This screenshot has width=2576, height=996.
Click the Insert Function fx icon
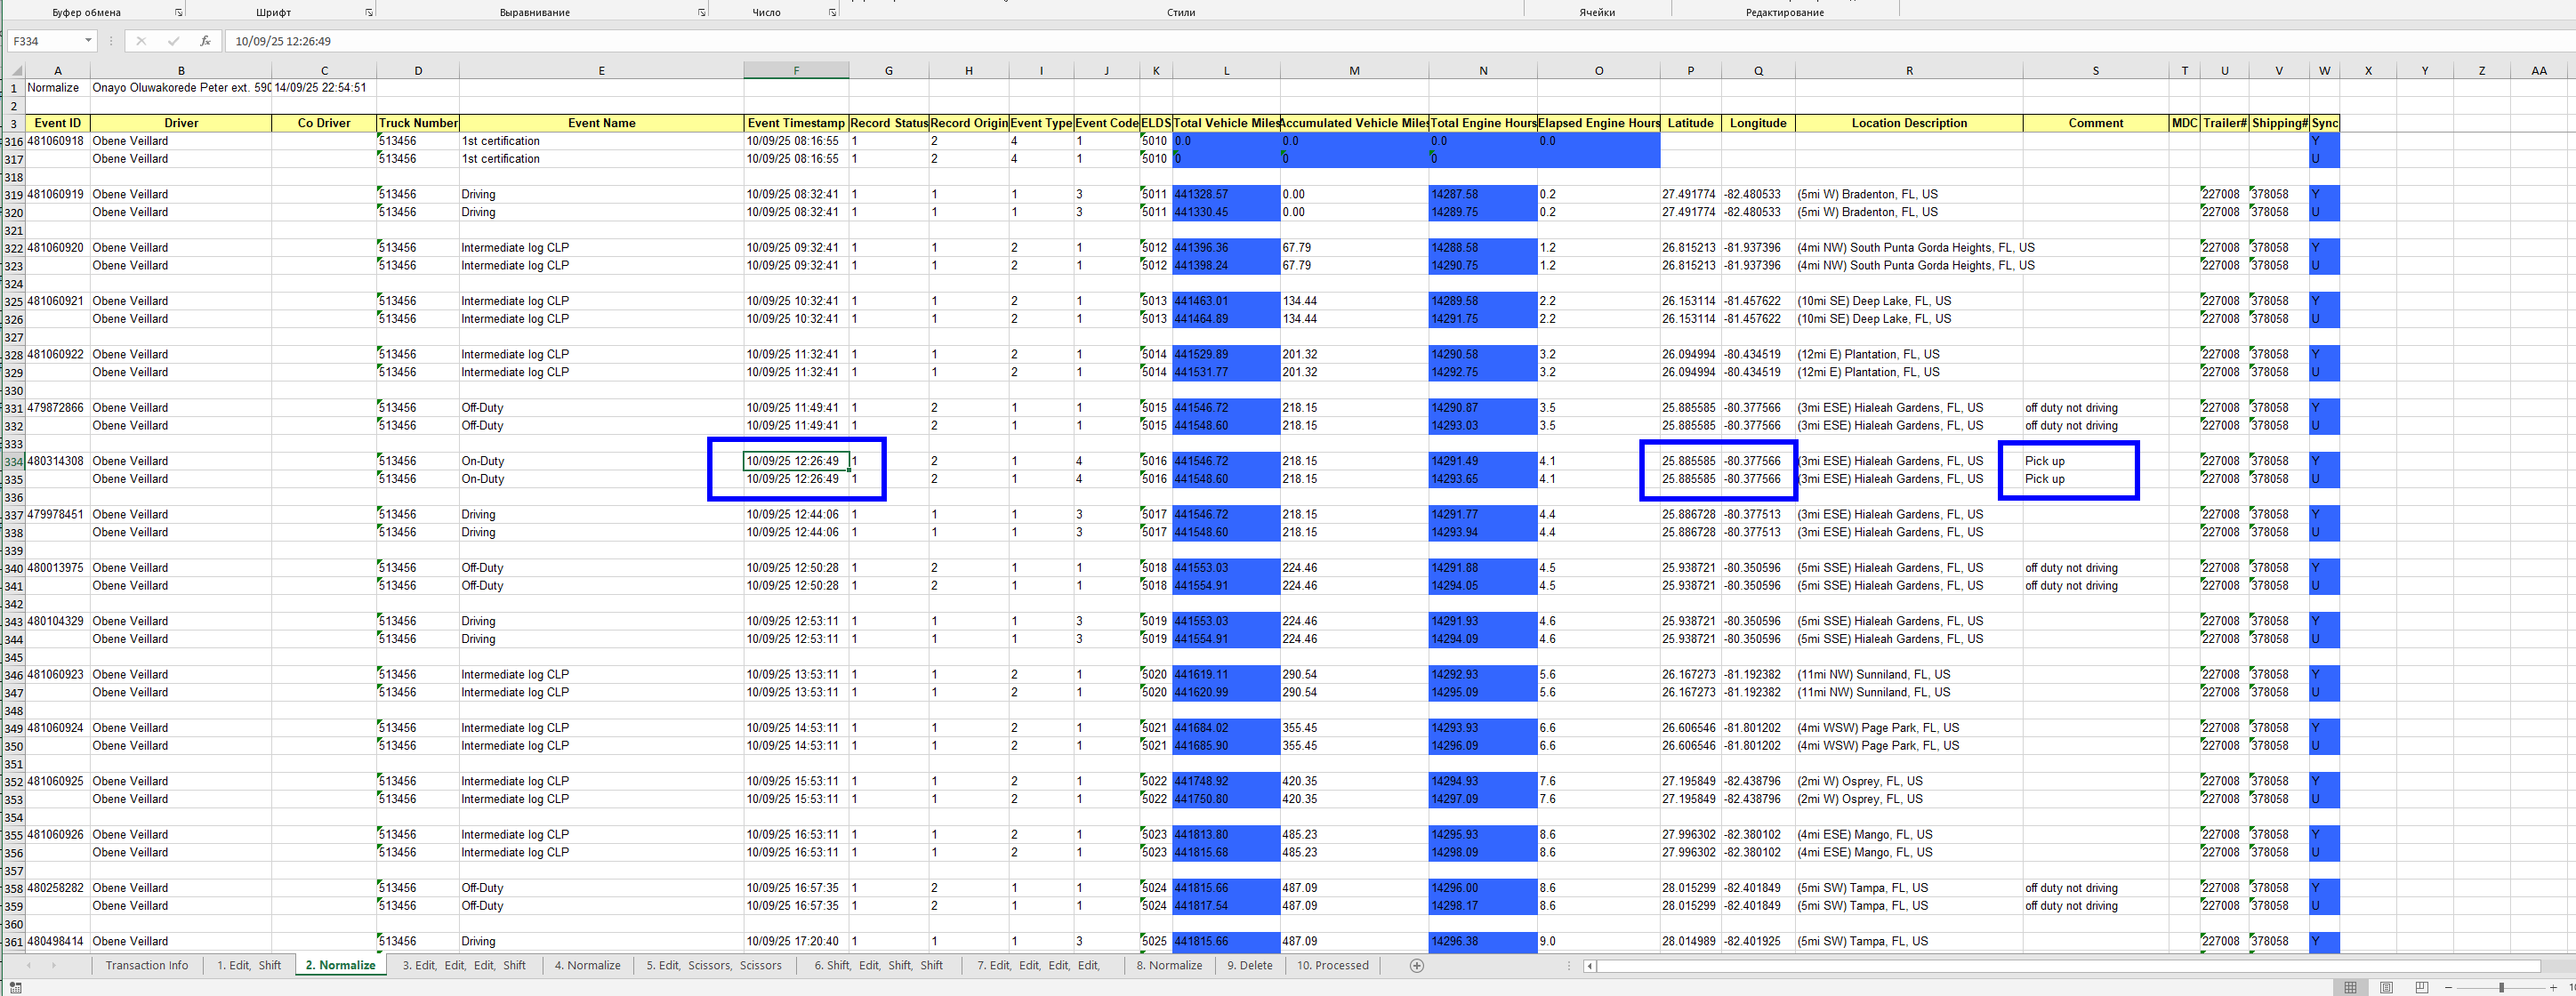tap(205, 41)
